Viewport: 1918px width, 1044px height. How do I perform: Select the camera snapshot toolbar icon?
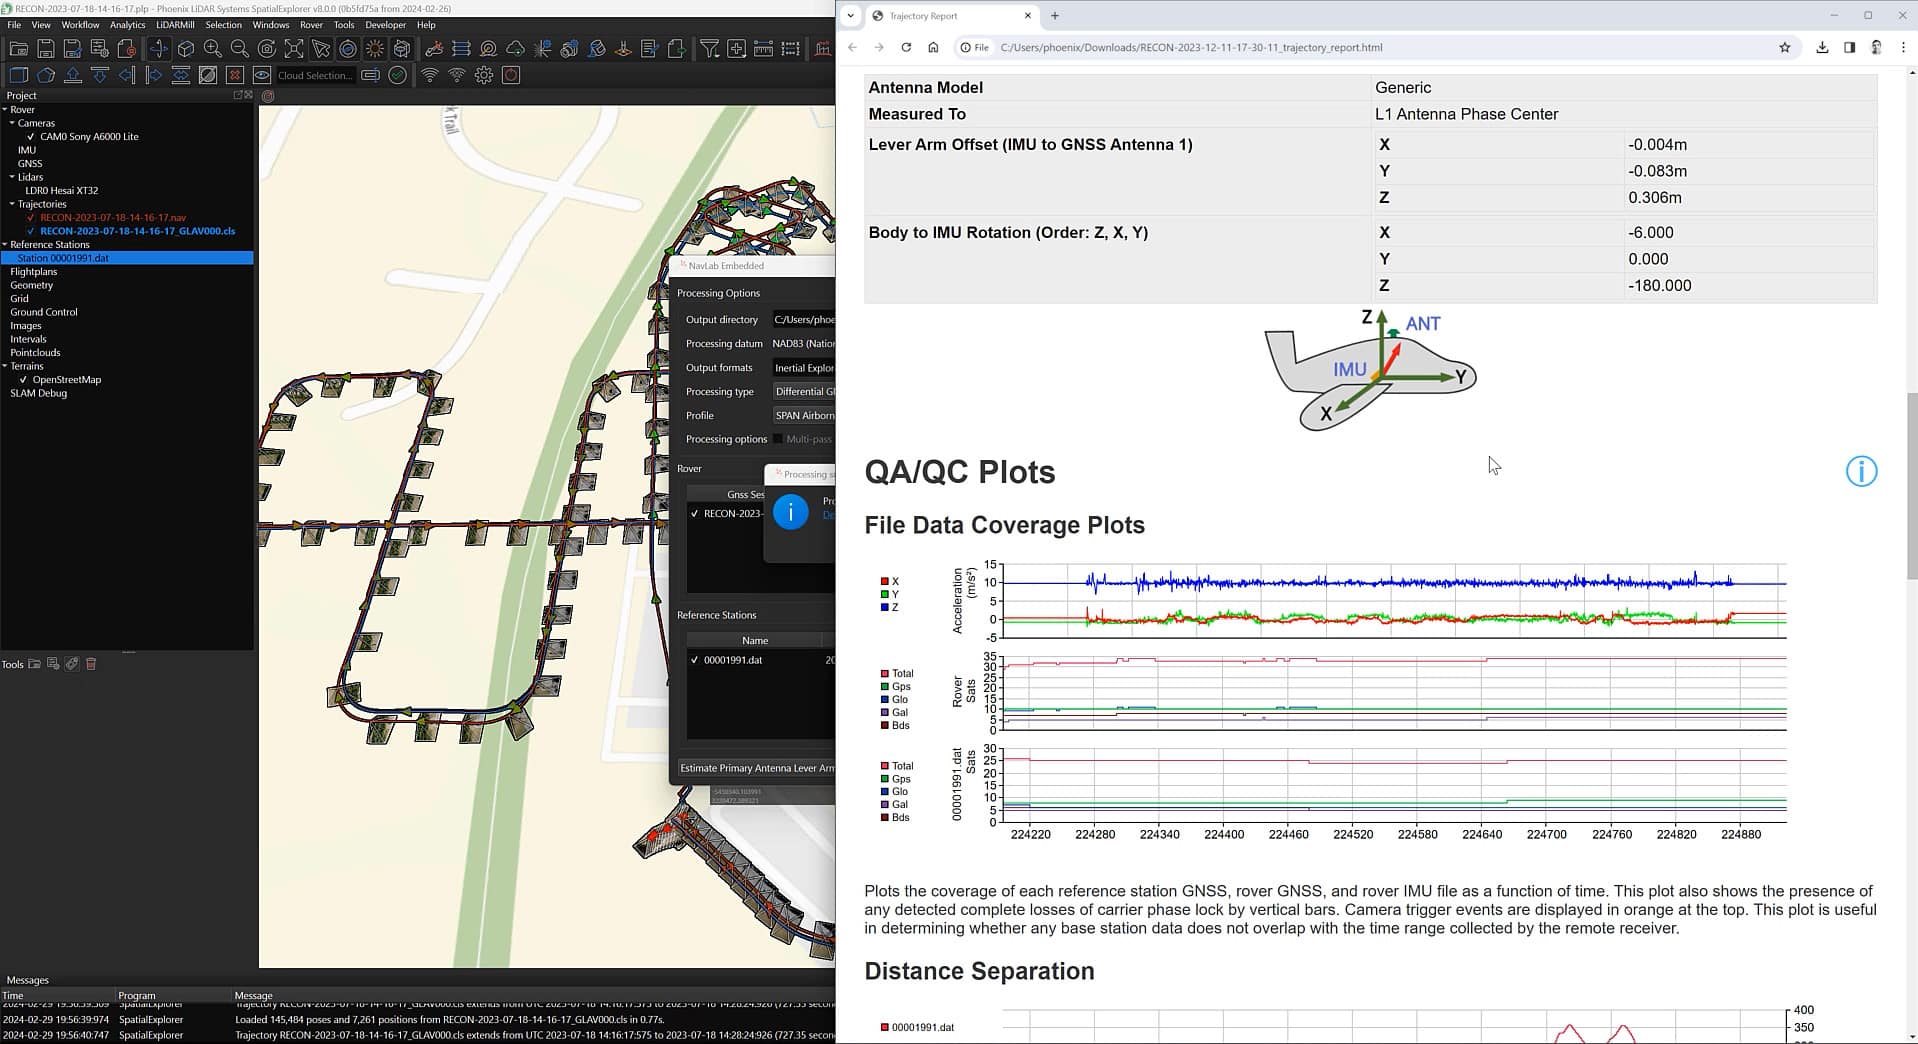266,48
